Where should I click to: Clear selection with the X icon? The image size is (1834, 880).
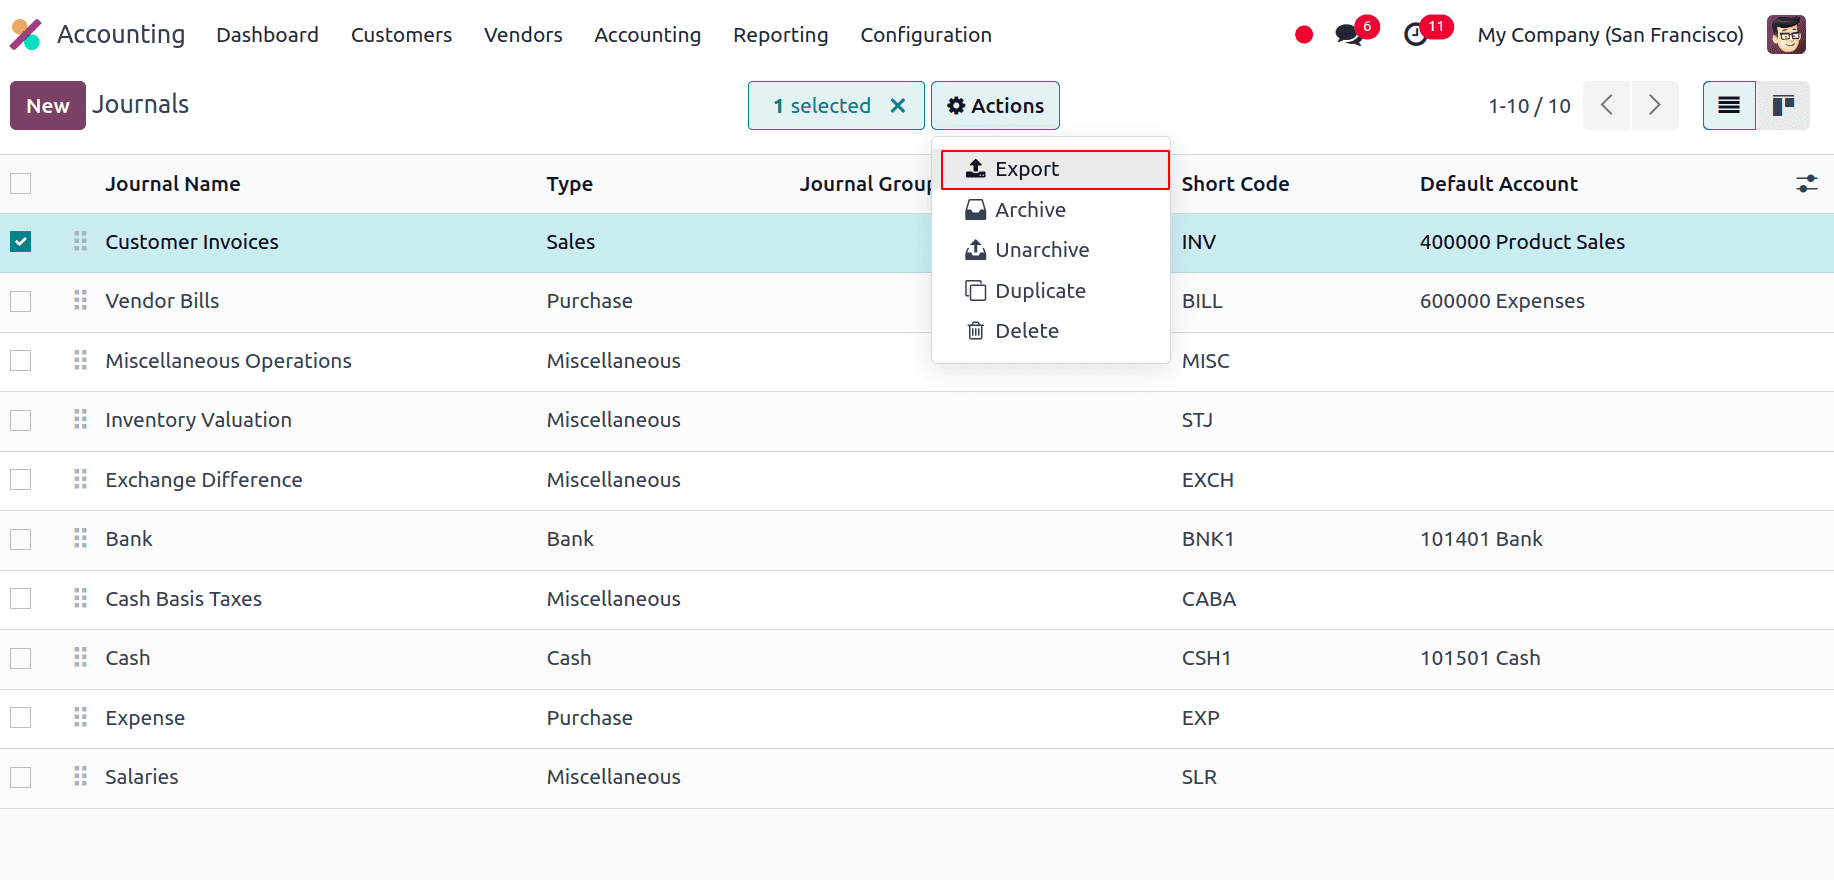[x=898, y=106]
